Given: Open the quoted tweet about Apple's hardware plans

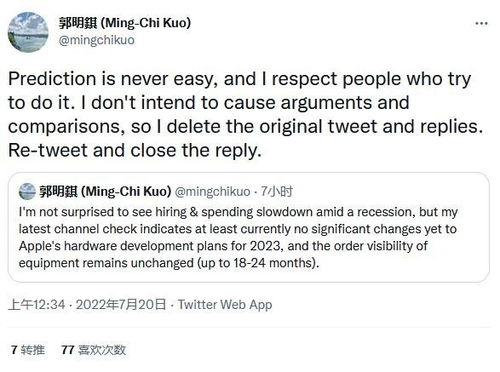Looking at the screenshot, I should coord(248,227).
